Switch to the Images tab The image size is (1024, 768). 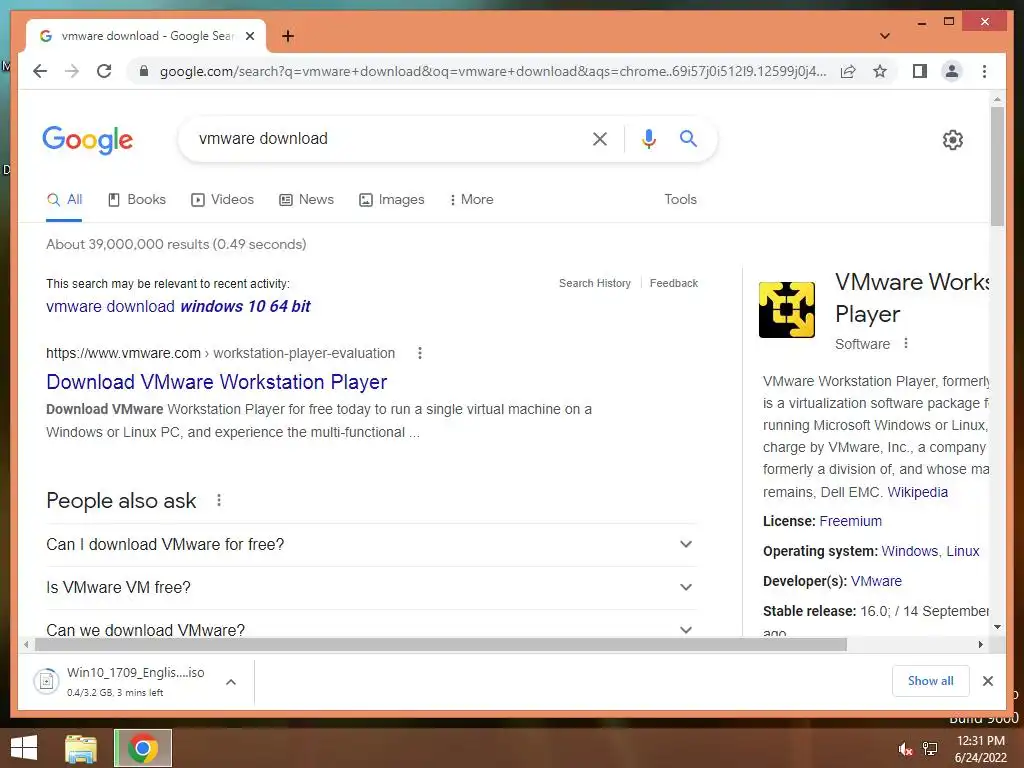click(x=391, y=200)
